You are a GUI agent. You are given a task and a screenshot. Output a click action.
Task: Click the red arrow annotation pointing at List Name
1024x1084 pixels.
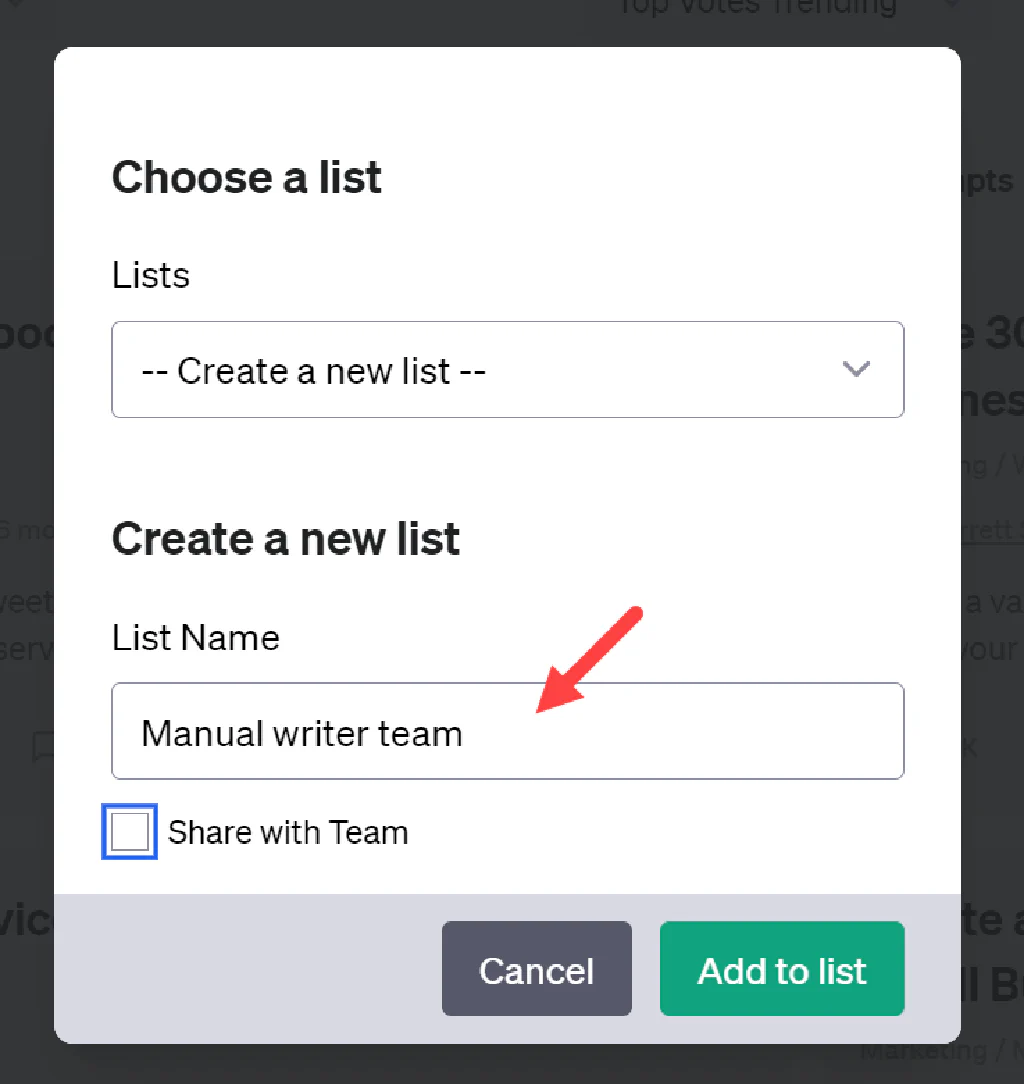coord(589,660)
